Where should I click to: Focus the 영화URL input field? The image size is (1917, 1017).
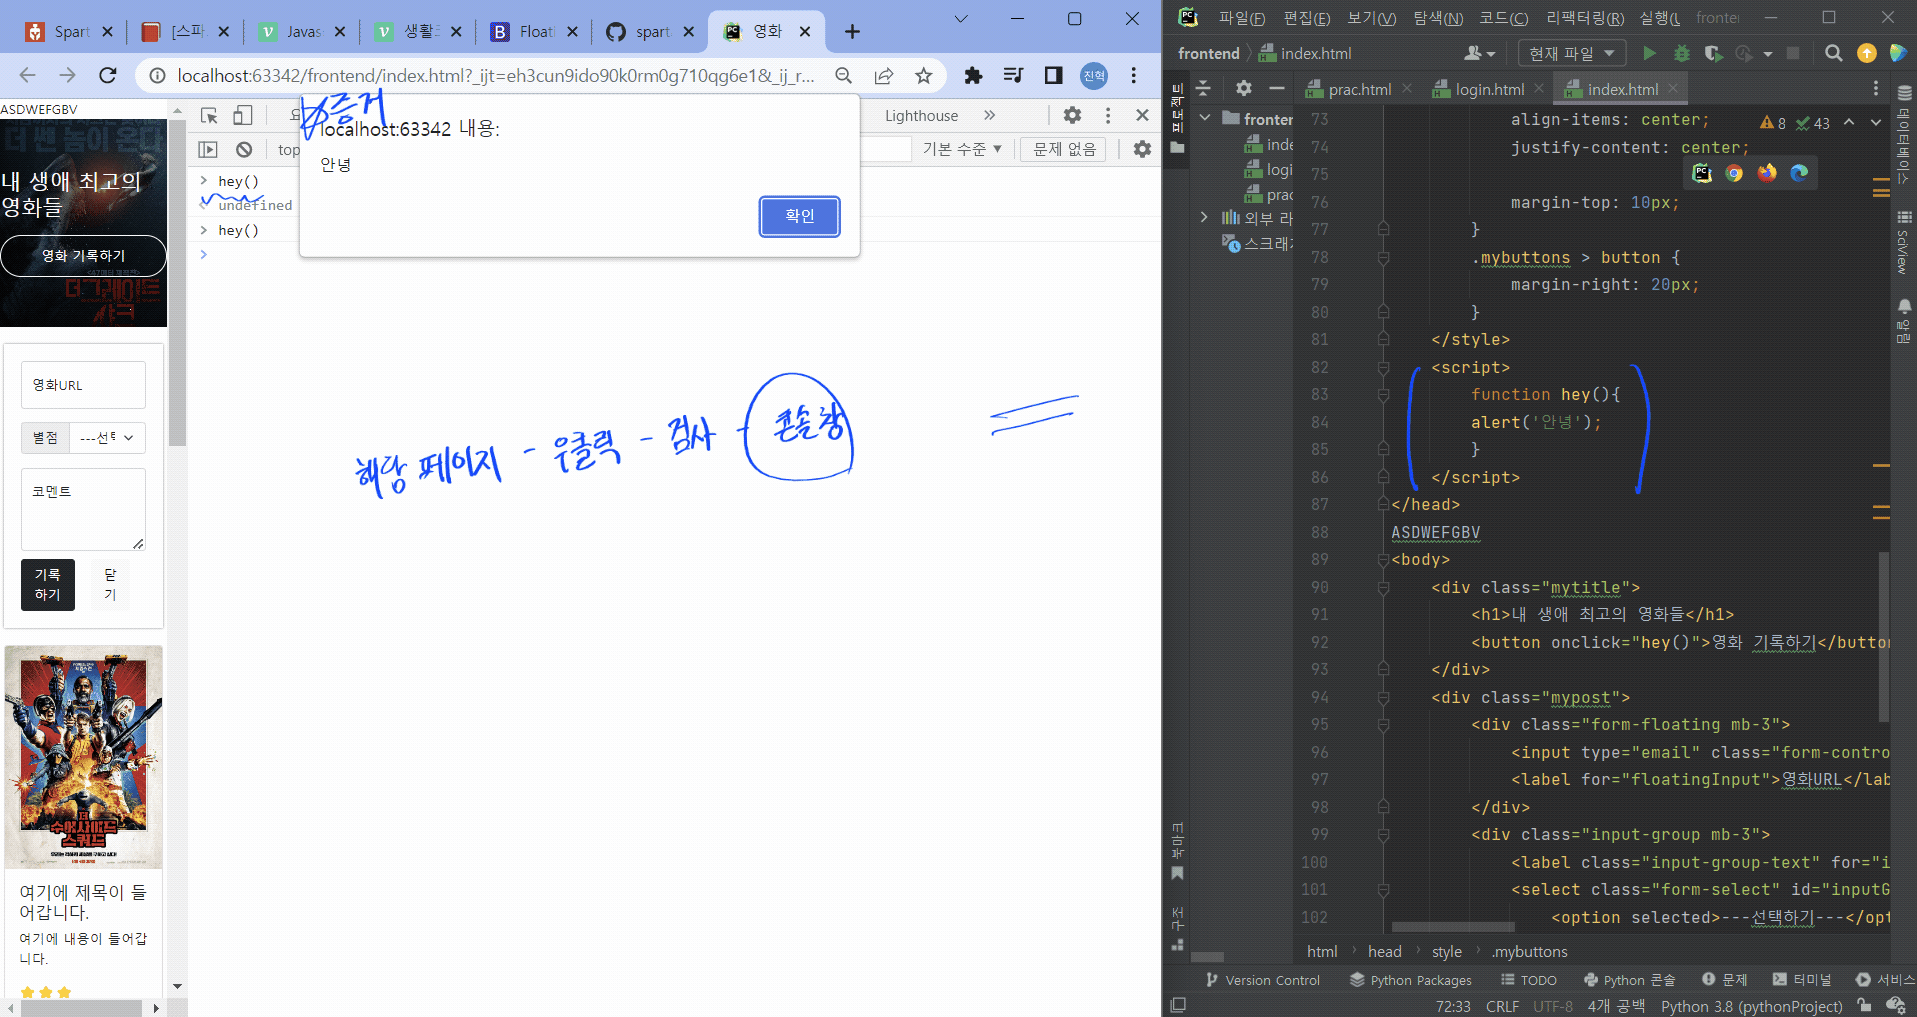click(x=83, y=385)
